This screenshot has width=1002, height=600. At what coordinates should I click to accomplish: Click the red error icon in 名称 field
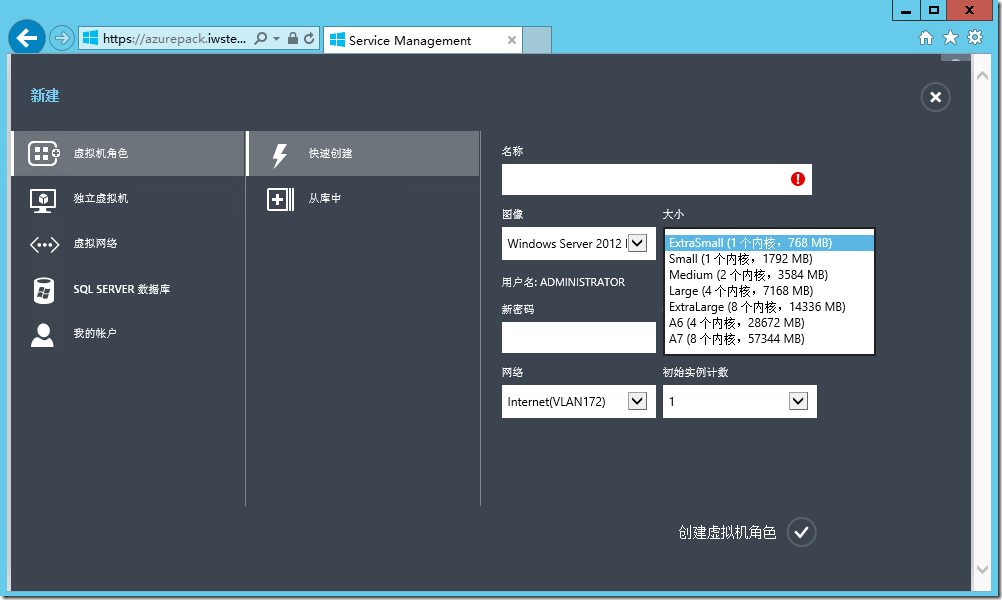click(798, 179)
